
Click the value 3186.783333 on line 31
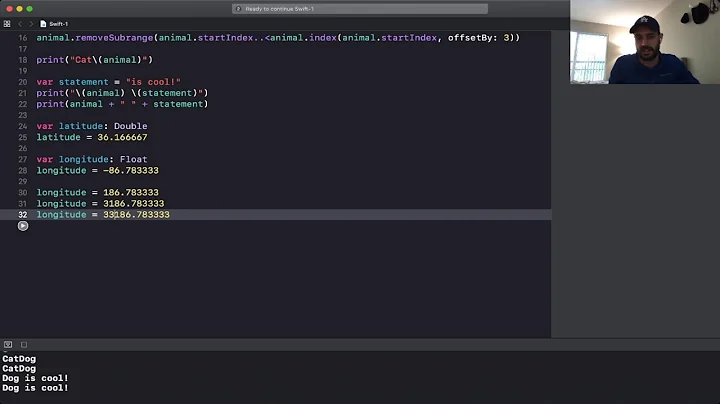[134, 204]
